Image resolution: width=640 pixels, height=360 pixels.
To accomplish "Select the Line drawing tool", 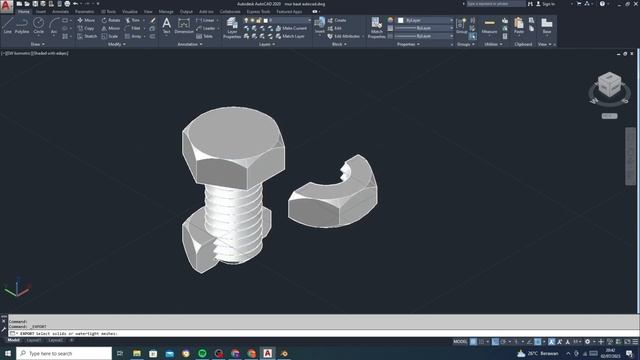I will (x=8, y=25).
